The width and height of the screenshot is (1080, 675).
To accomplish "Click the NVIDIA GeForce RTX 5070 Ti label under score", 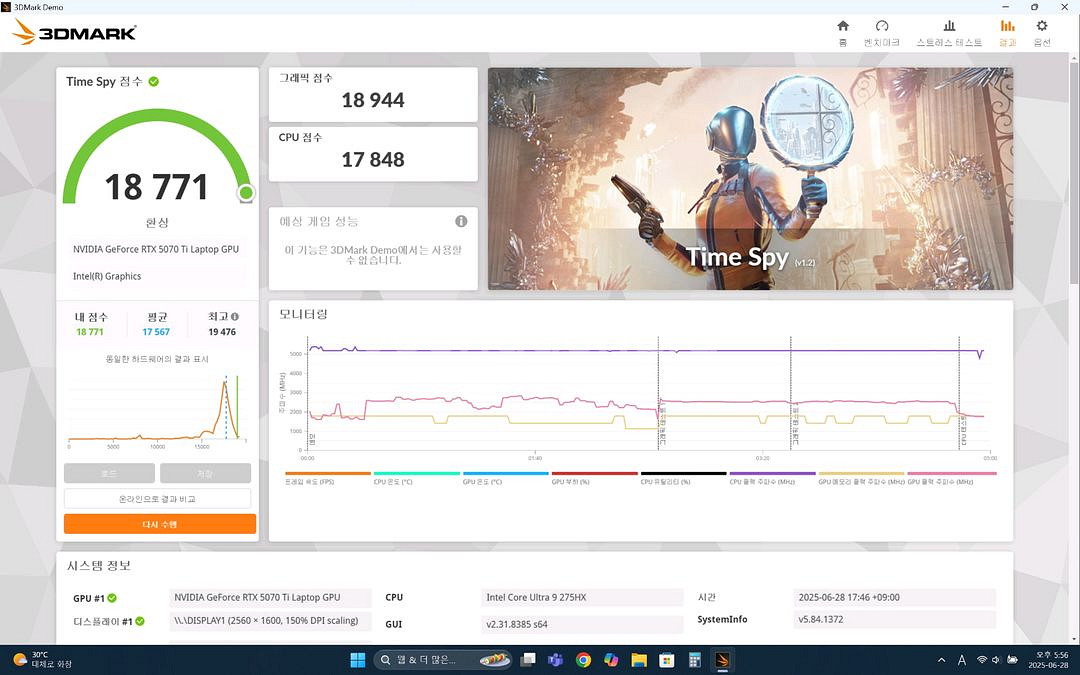I will 156,249.
